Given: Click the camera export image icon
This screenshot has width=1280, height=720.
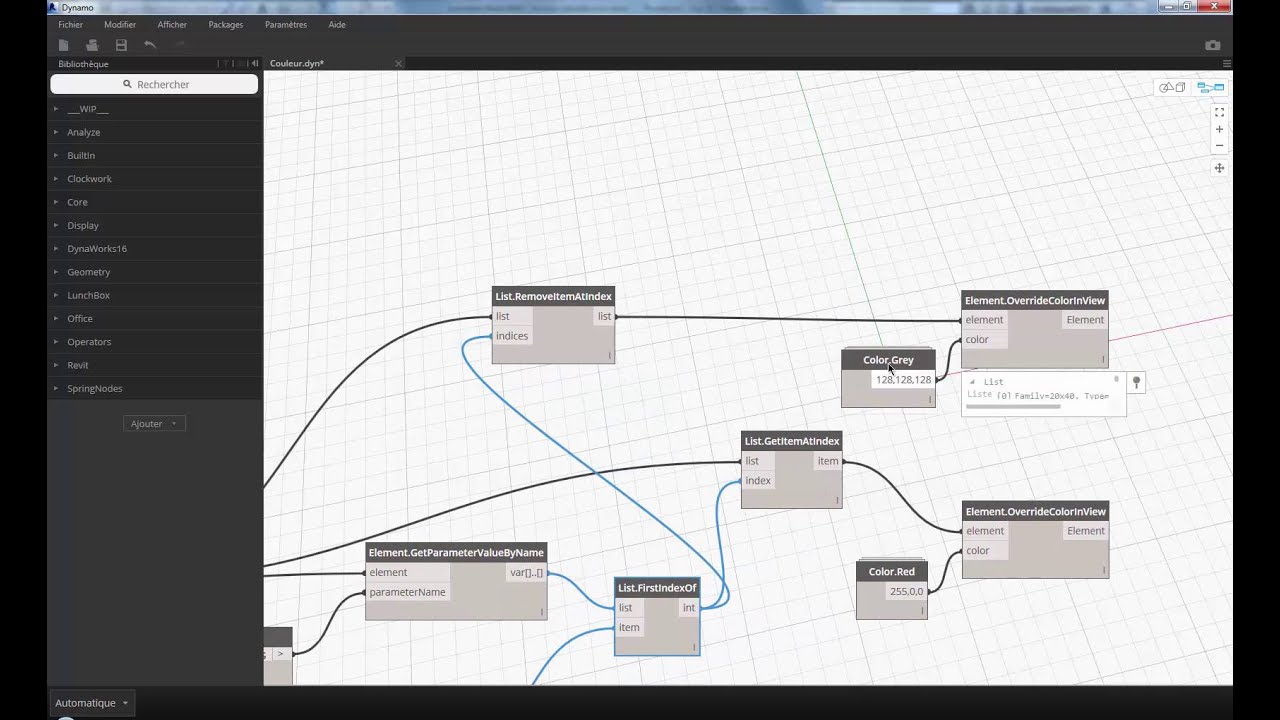Looking at the screenshot, I should (1213, 45).
